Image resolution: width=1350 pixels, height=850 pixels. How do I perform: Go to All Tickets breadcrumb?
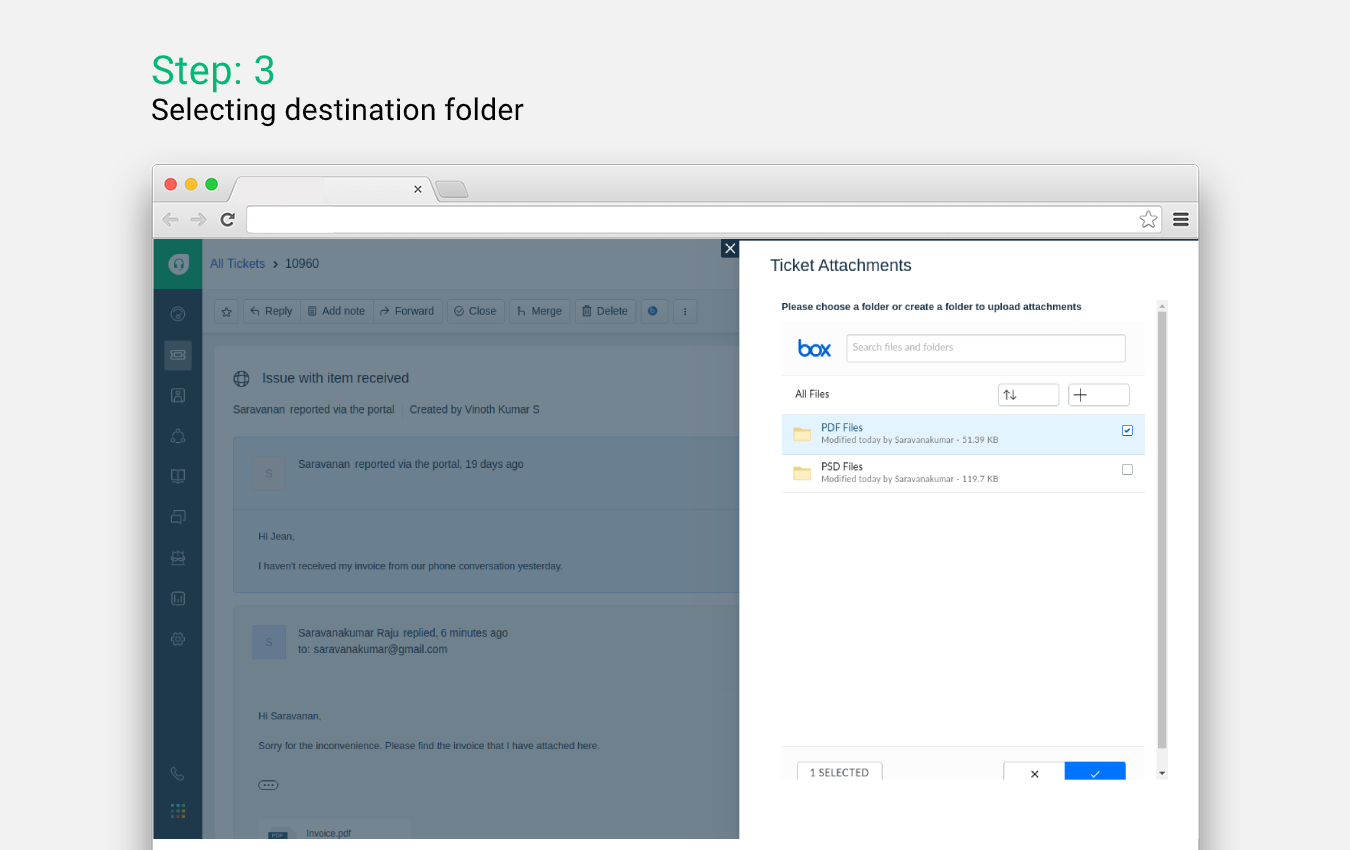coord(237,264)
